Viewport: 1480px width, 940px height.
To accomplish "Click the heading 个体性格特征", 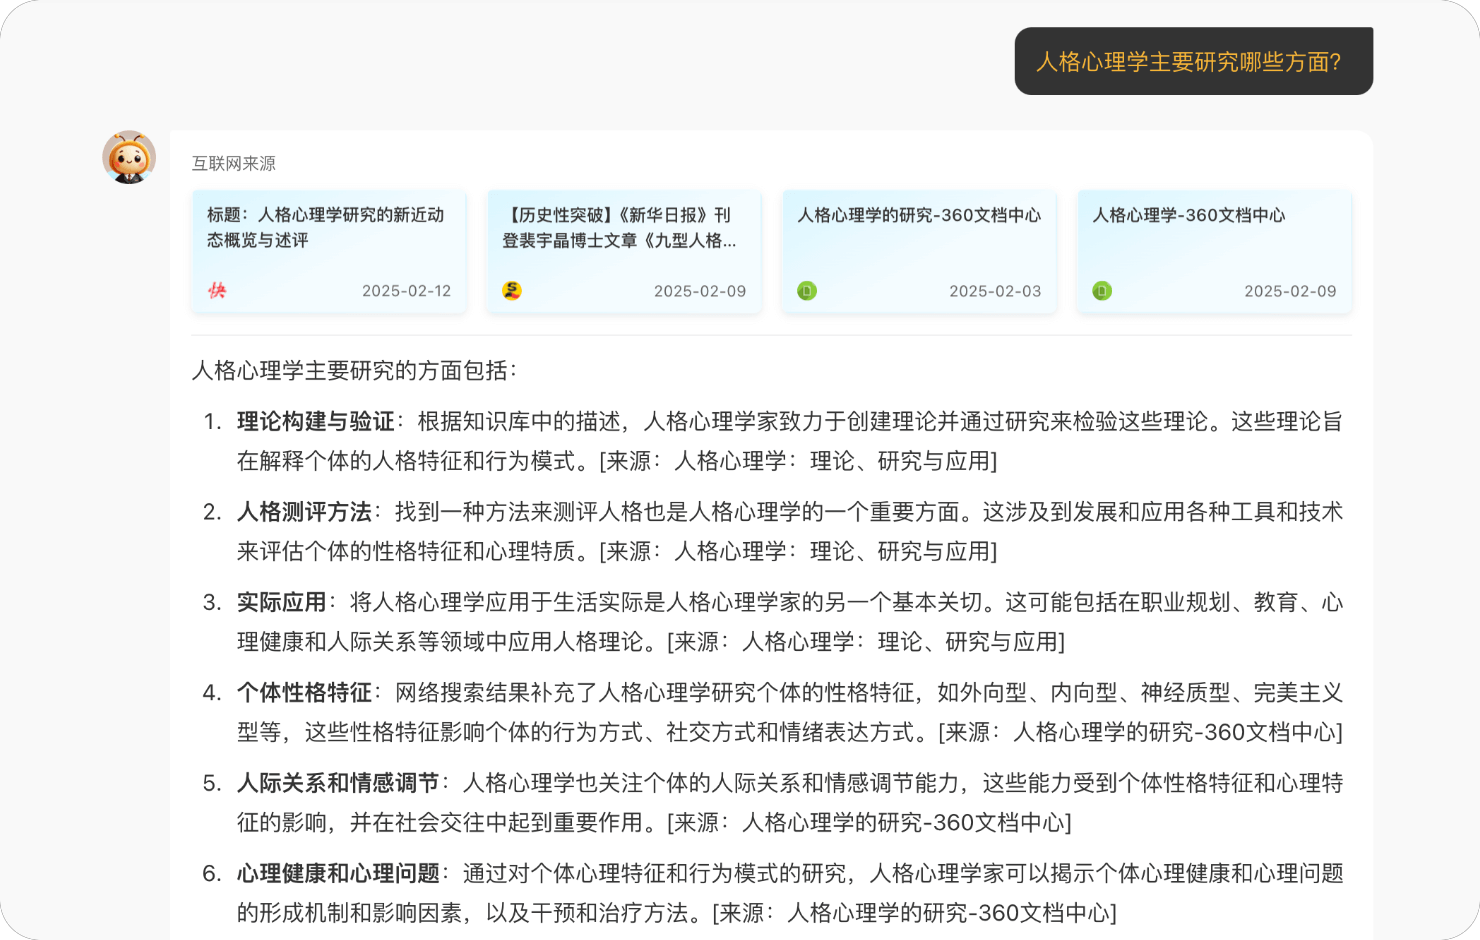I will 304,693.
